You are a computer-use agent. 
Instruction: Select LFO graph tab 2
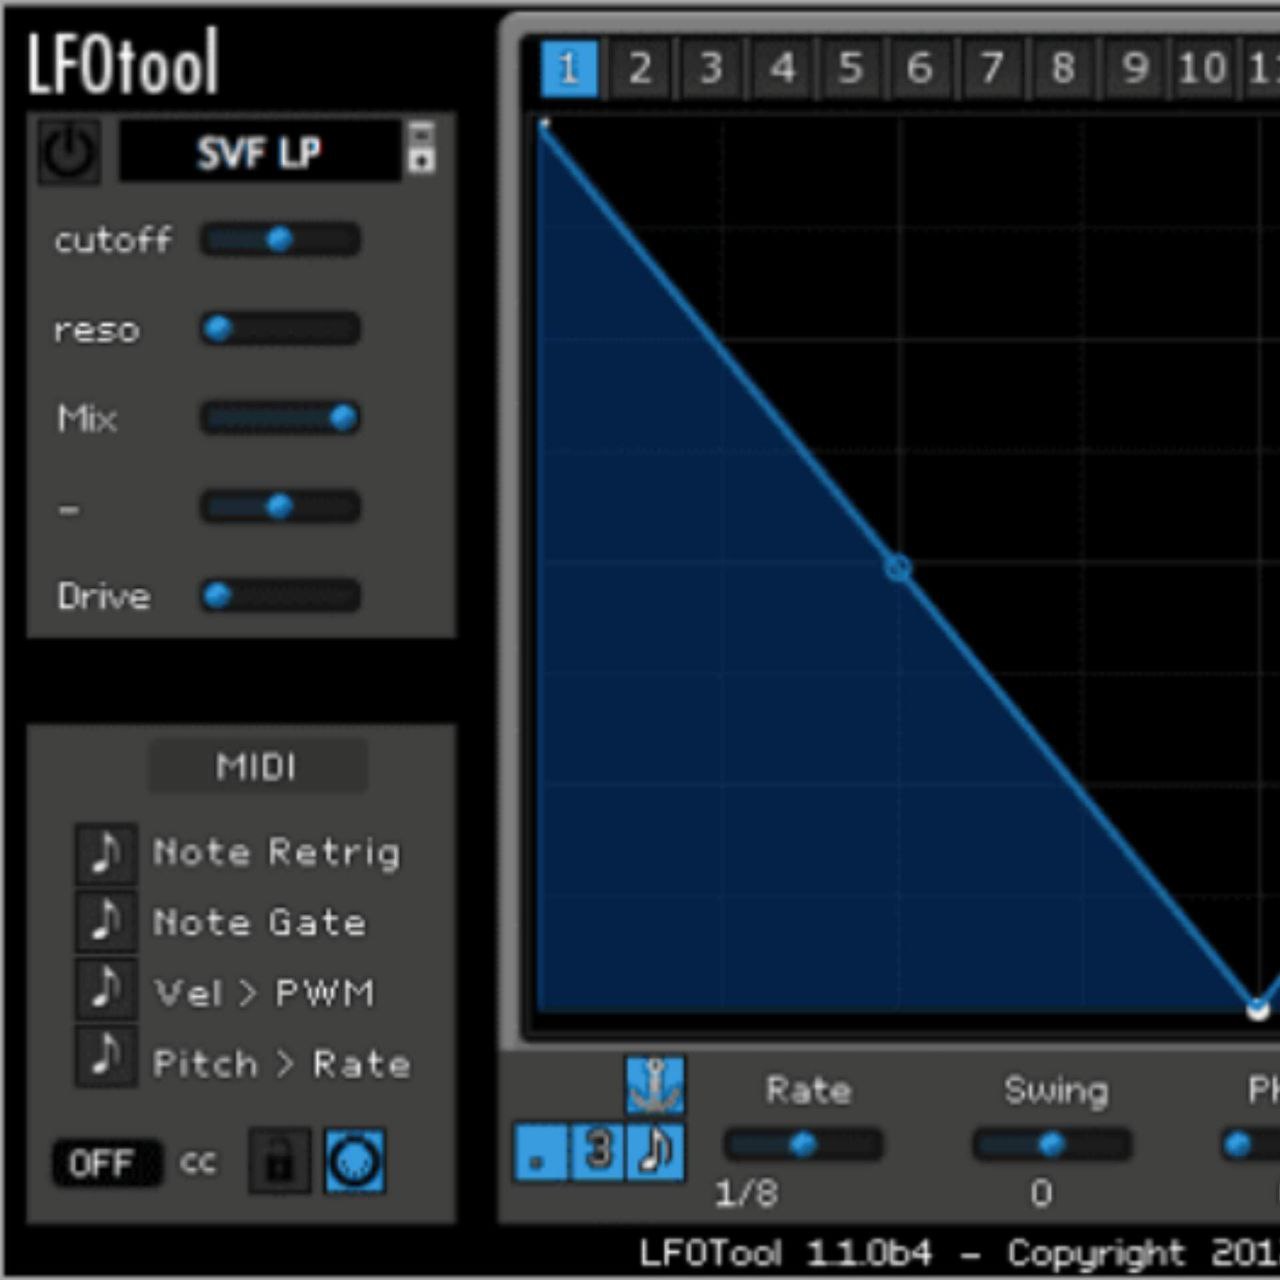point(640,68)
